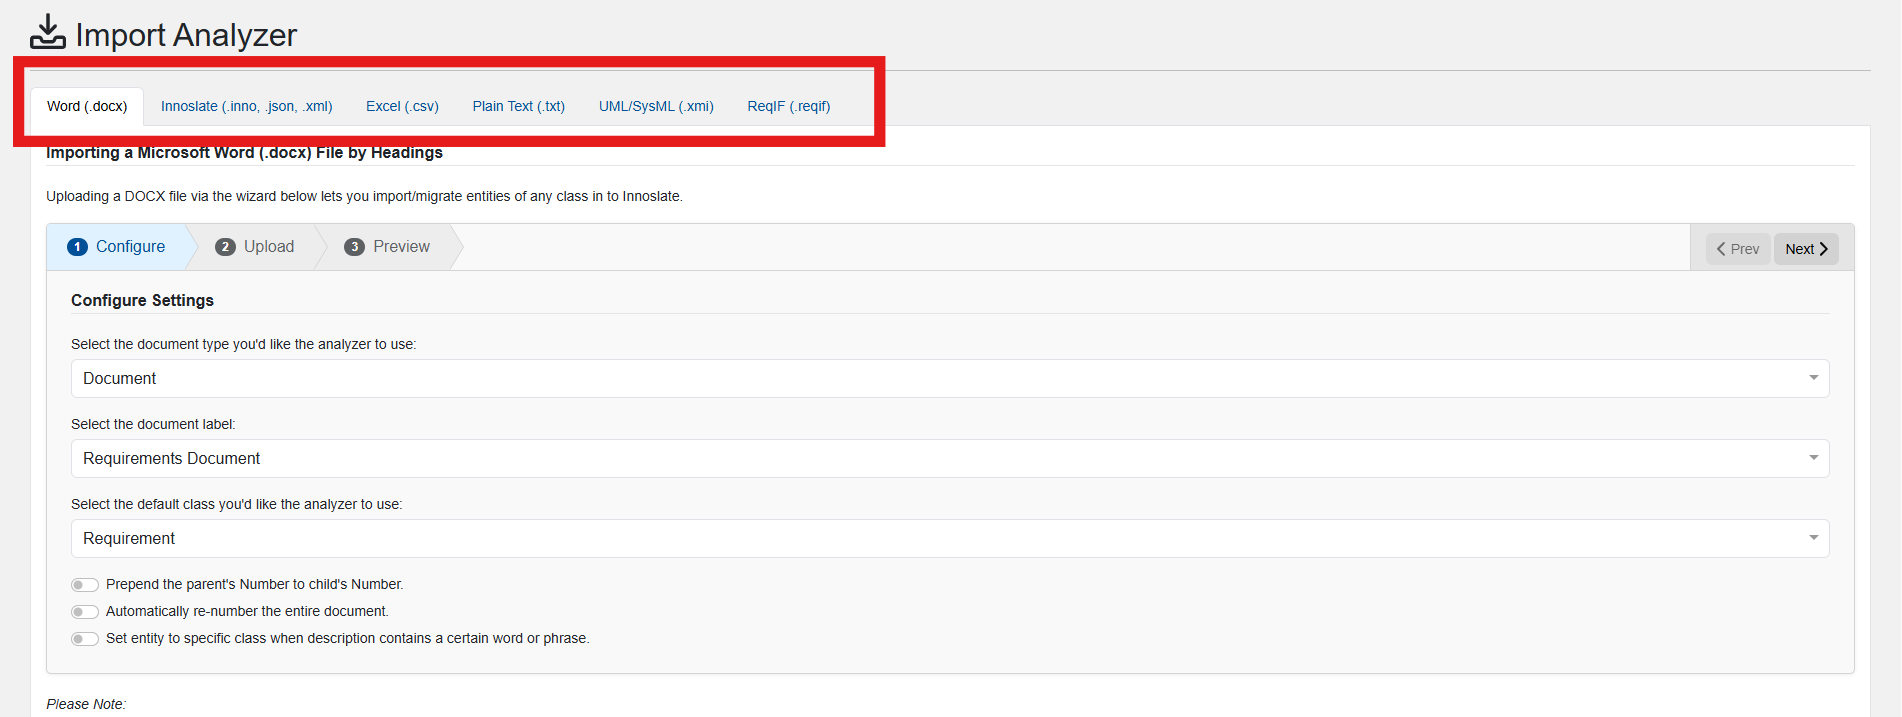Switch to the Plain Text (.txt) tab

[x=518, y=106]
